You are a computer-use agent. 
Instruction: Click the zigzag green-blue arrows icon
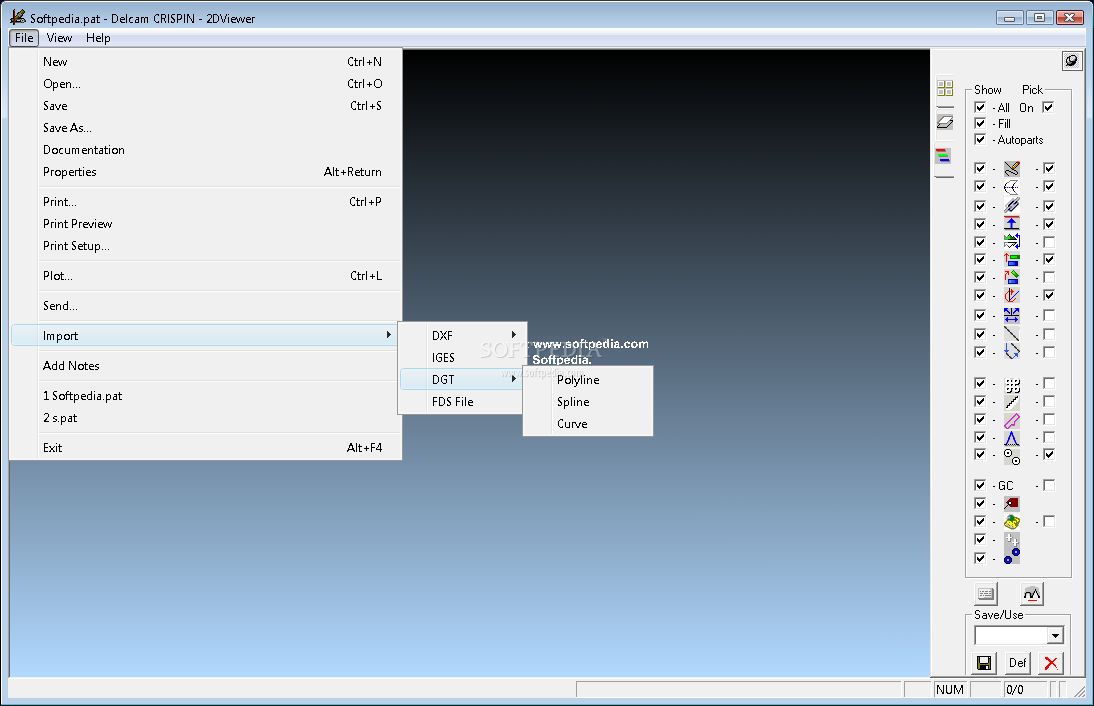coord(1012,241)
